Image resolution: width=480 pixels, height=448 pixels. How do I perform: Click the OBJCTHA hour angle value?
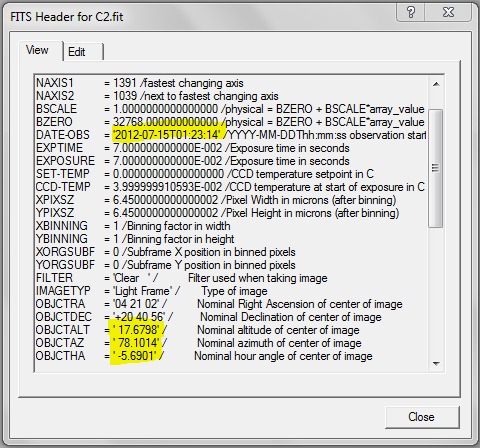135,356
